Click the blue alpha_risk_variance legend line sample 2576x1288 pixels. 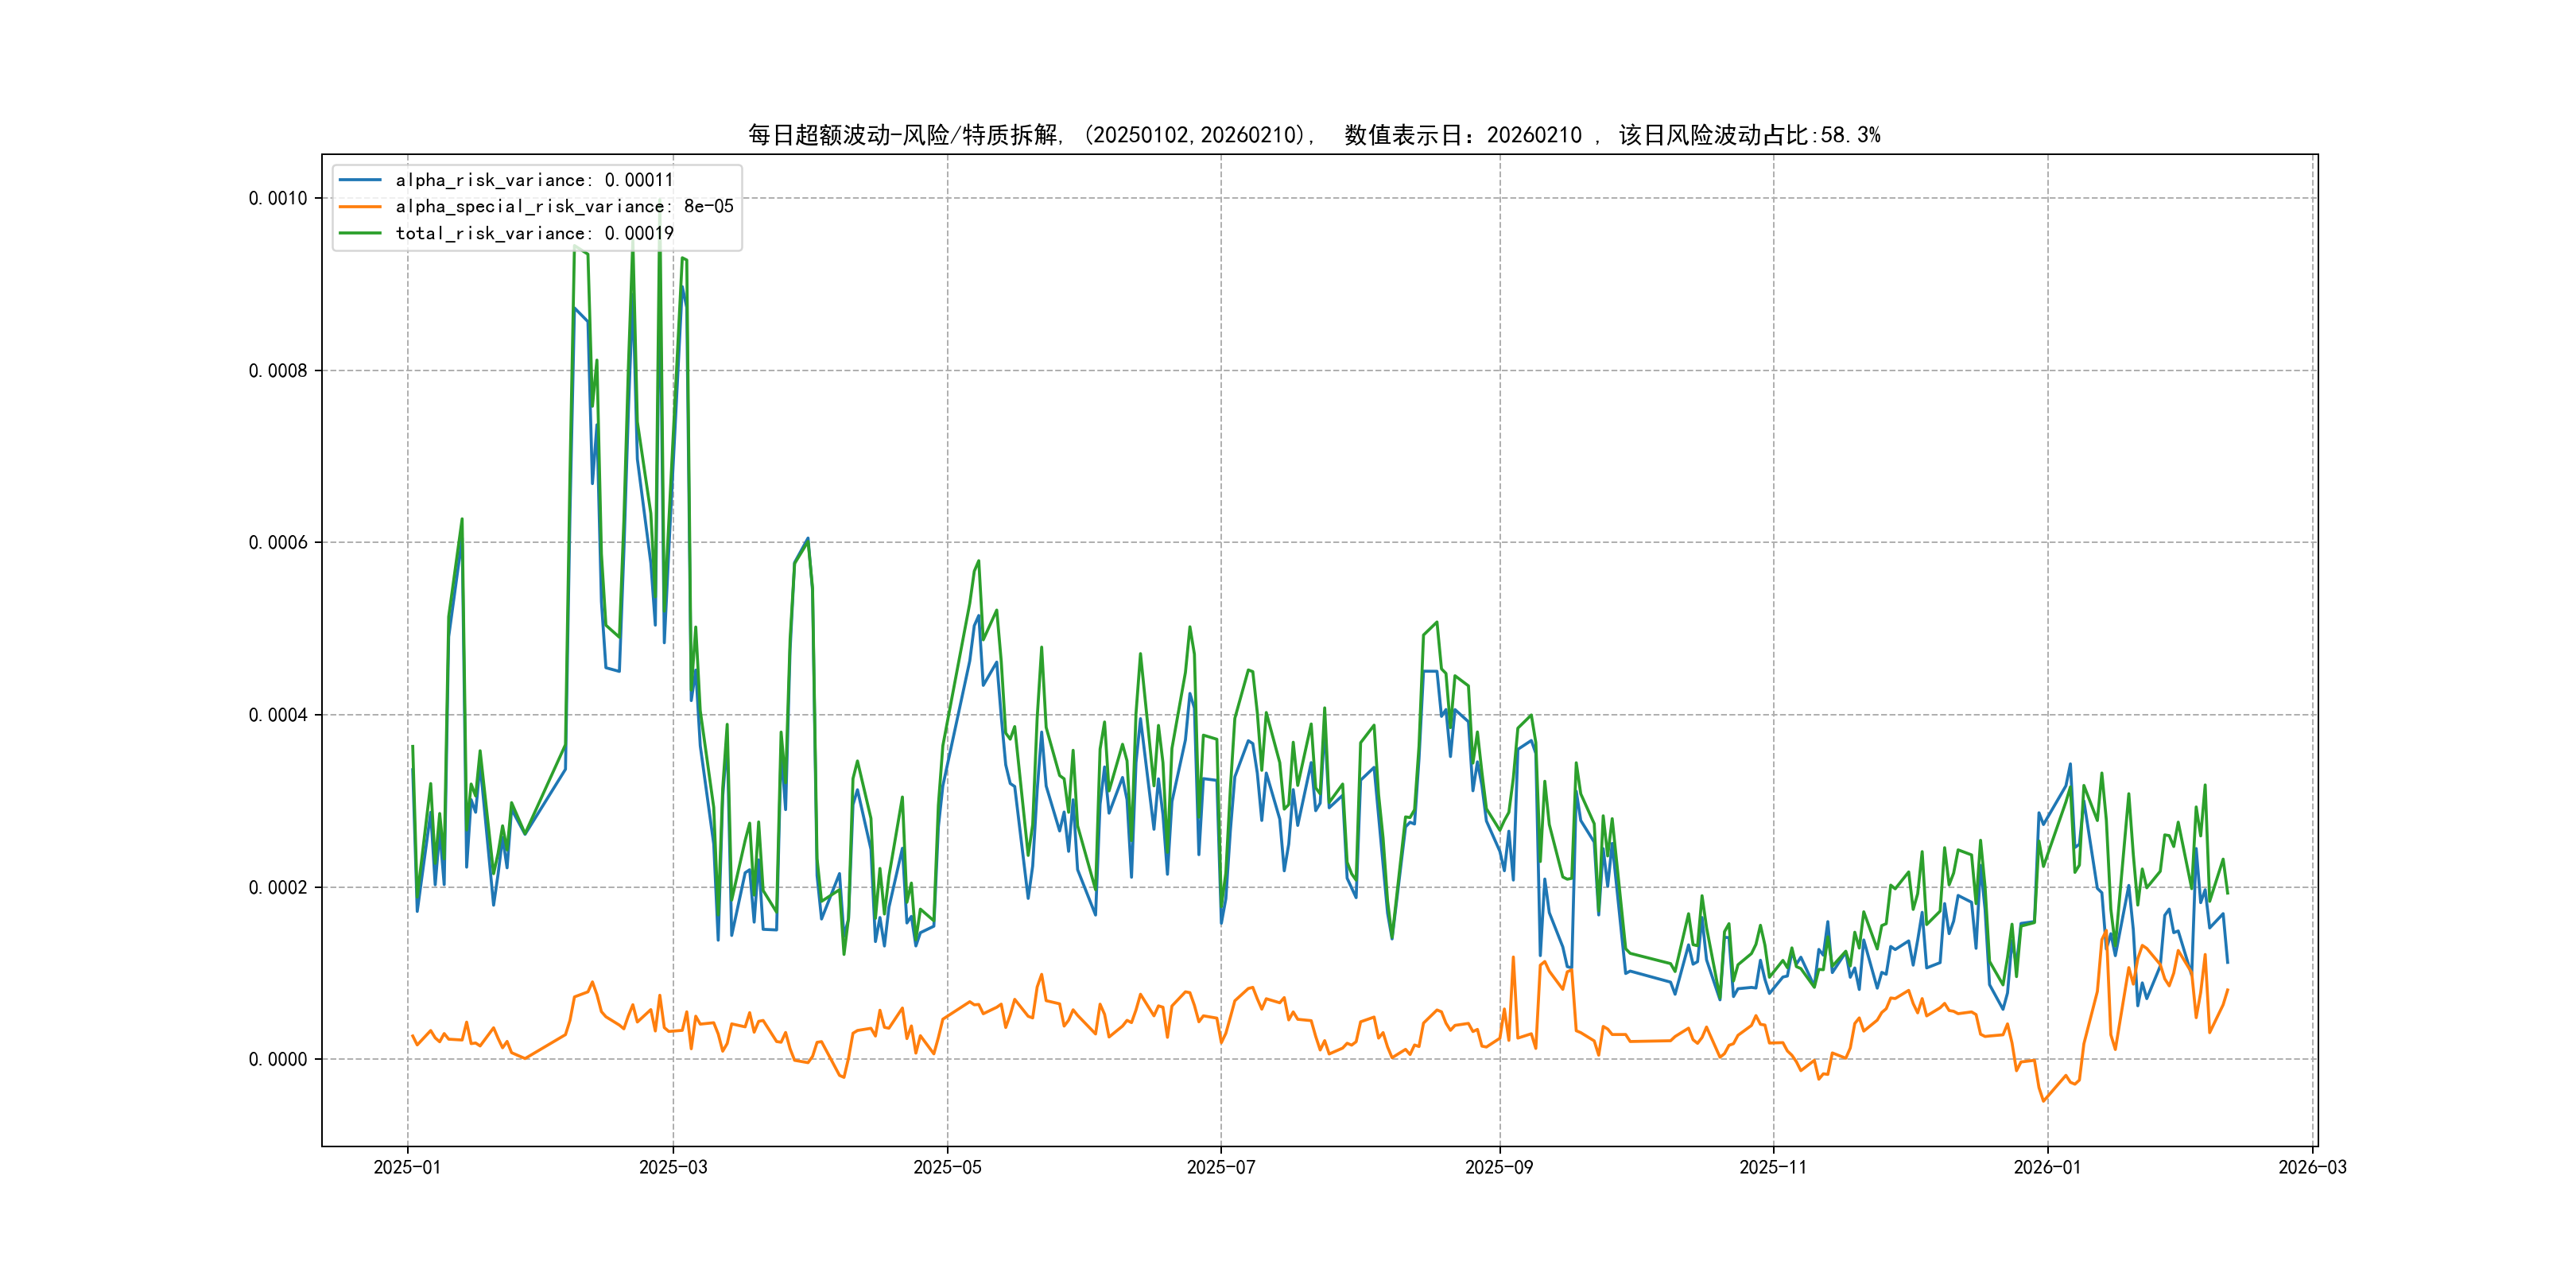[x=360, y=180]
